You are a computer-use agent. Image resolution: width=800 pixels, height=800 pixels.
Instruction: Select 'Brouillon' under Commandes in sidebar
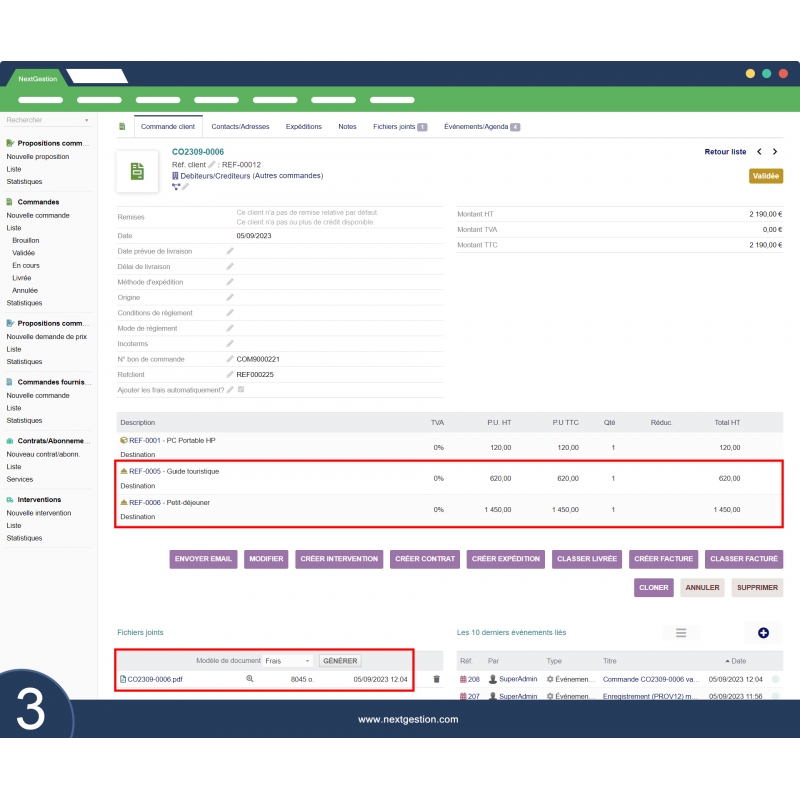click(x=25, y=240)
